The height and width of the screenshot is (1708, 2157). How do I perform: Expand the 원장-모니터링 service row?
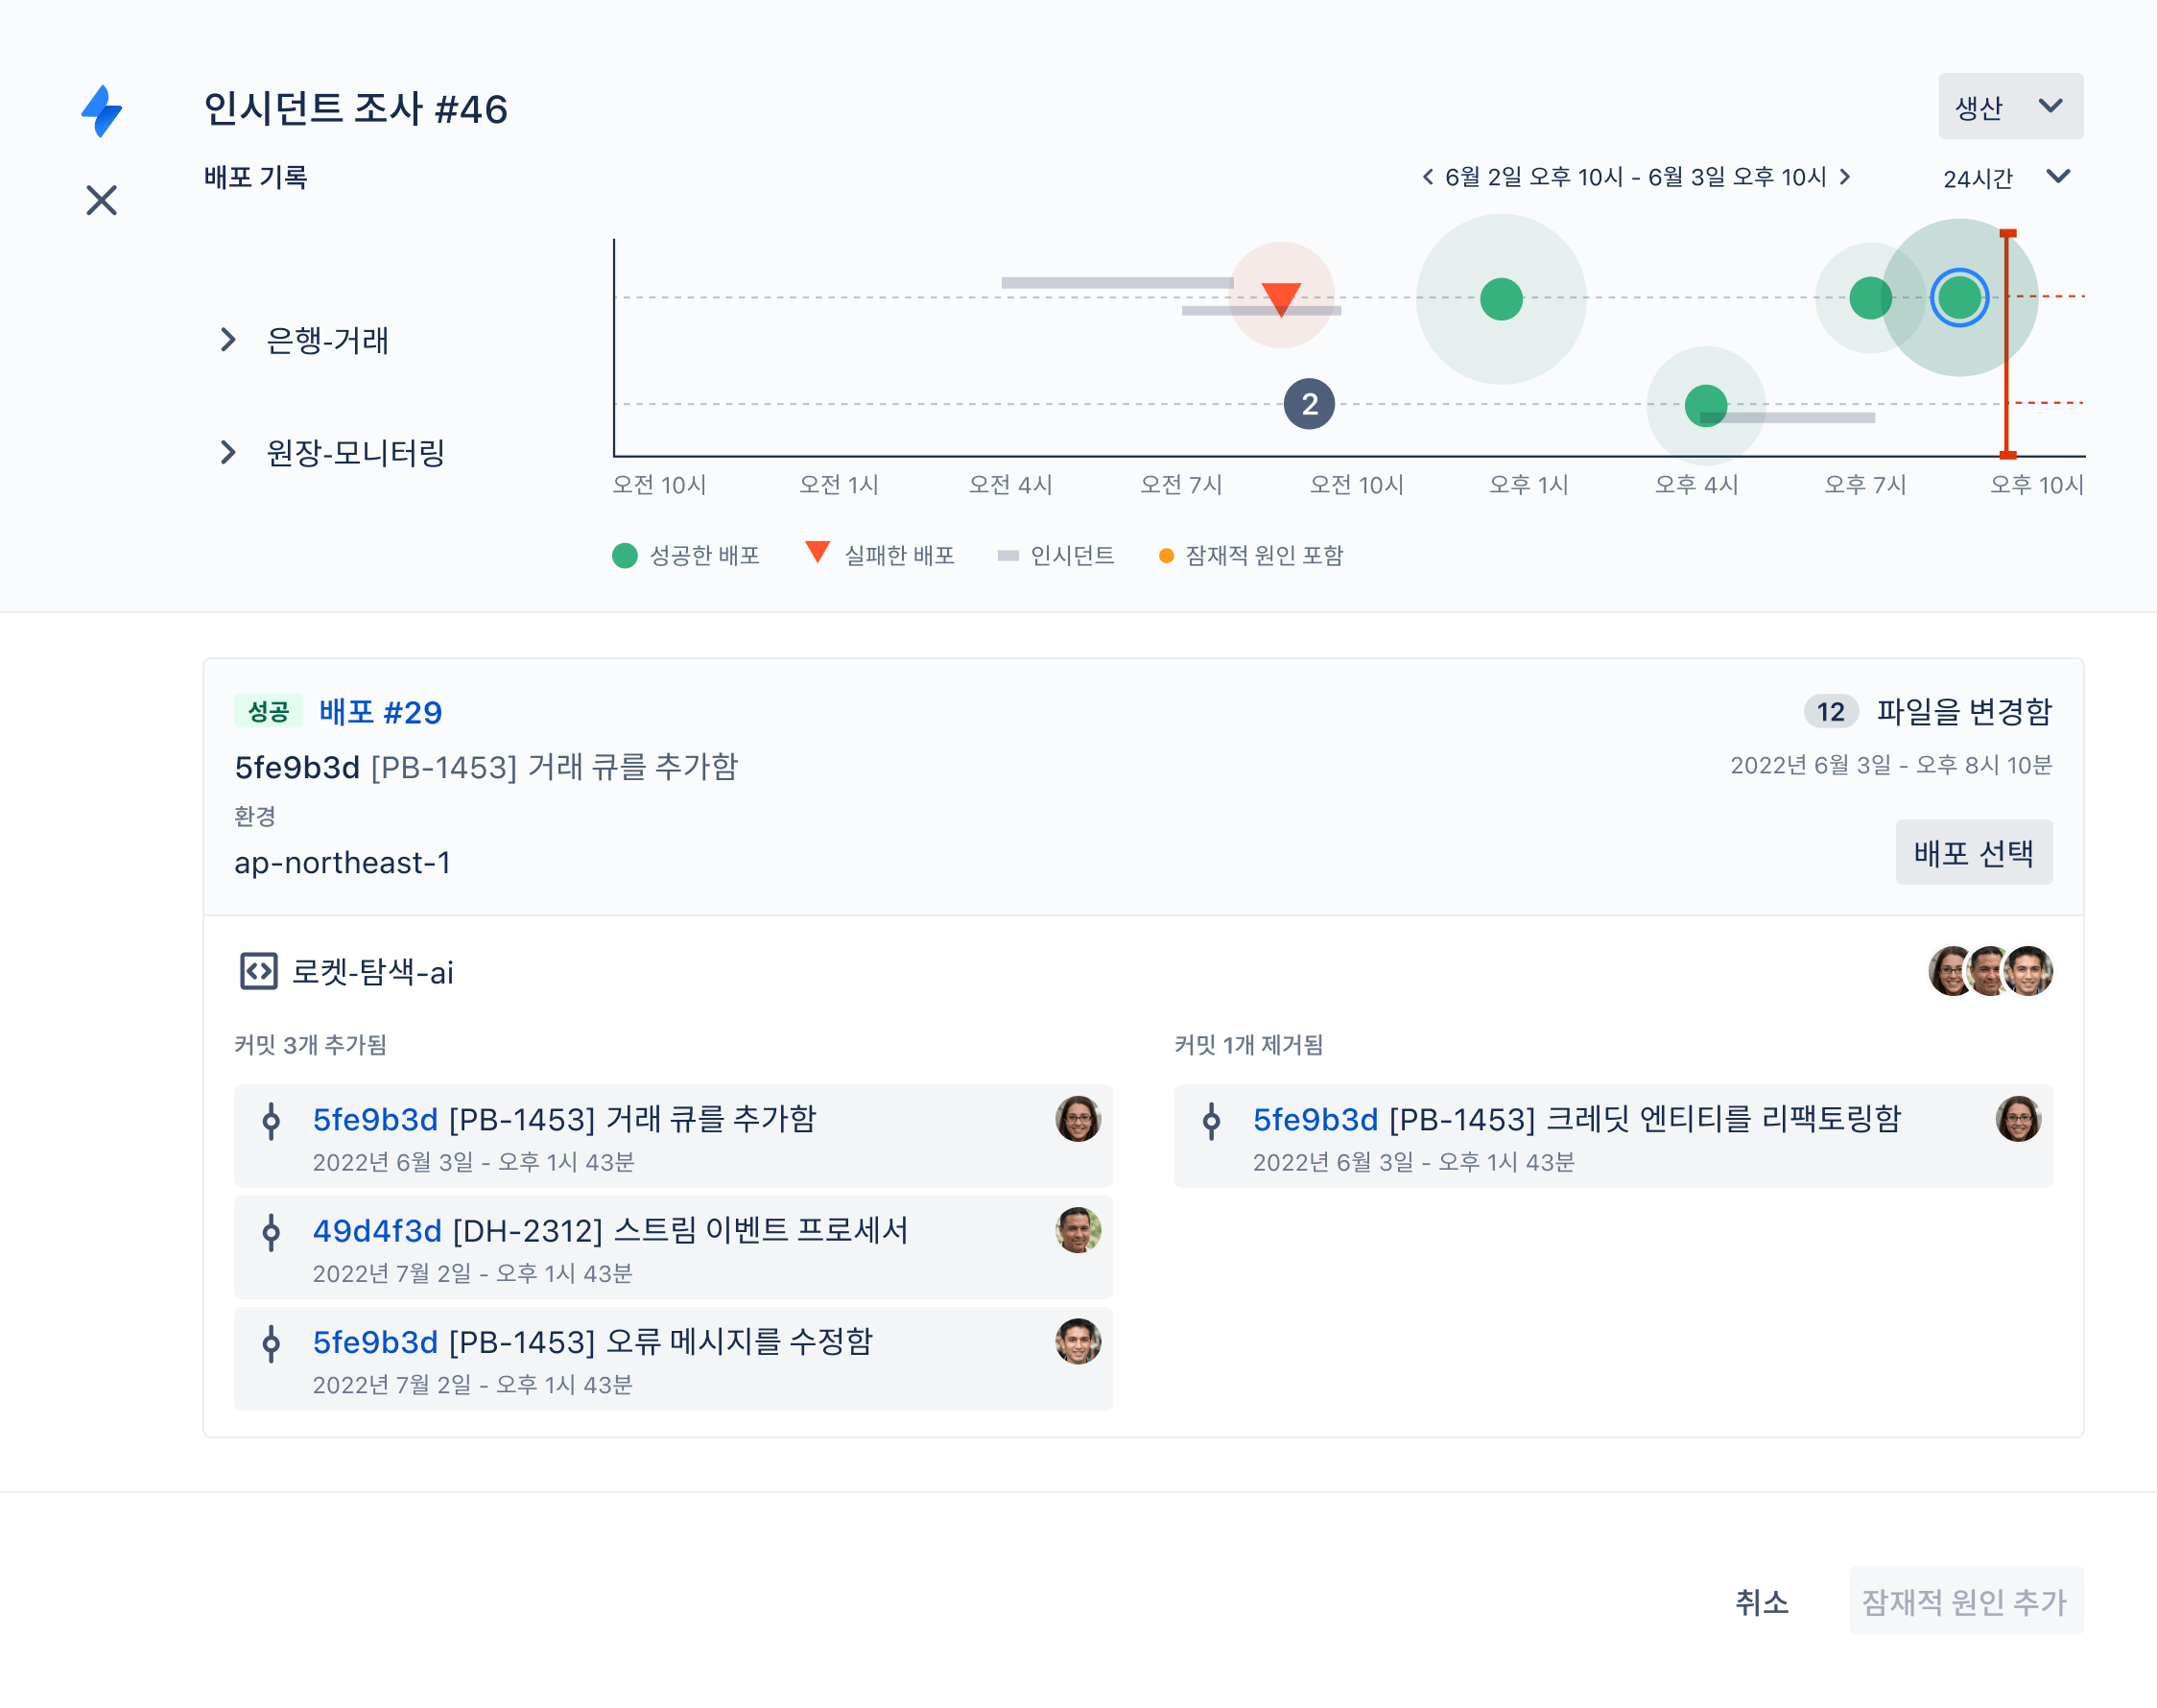point(228,453)
